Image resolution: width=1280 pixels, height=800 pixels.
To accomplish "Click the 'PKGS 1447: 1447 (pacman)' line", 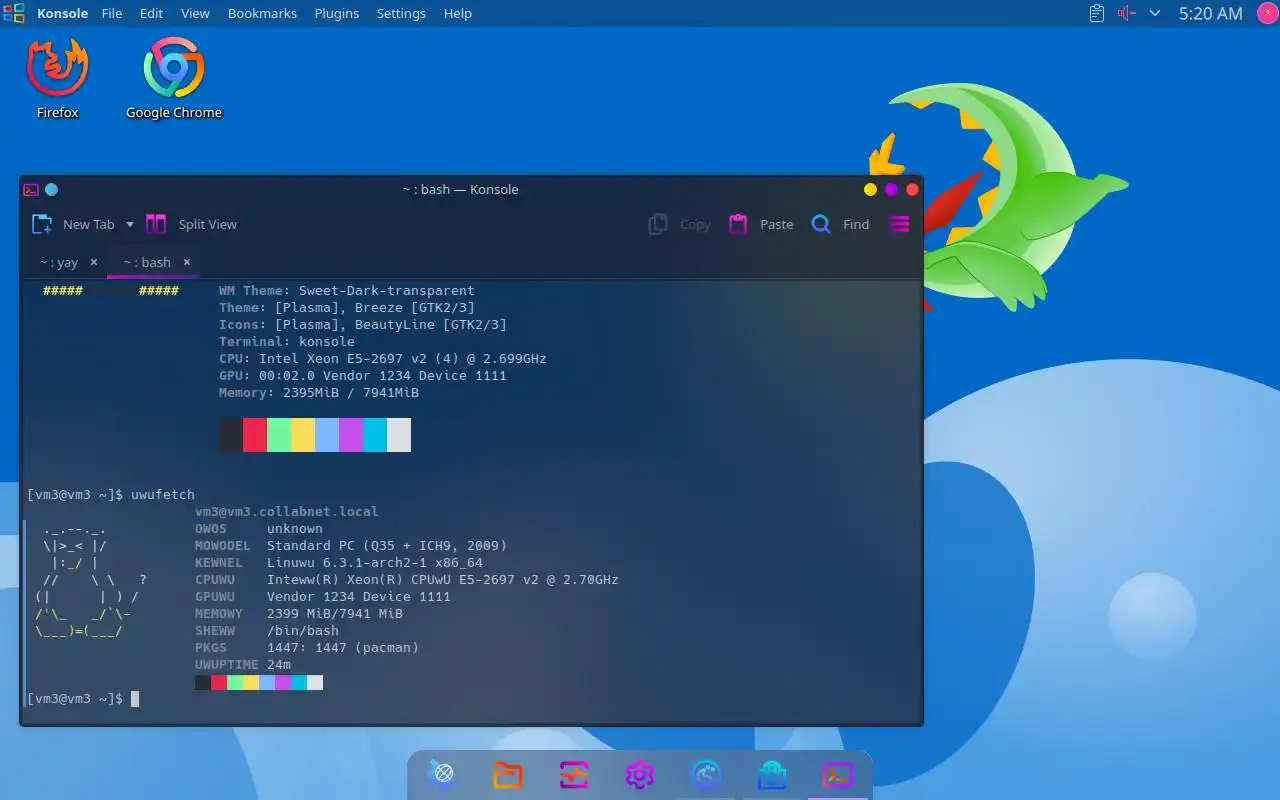I will click(x=307, y=647).
